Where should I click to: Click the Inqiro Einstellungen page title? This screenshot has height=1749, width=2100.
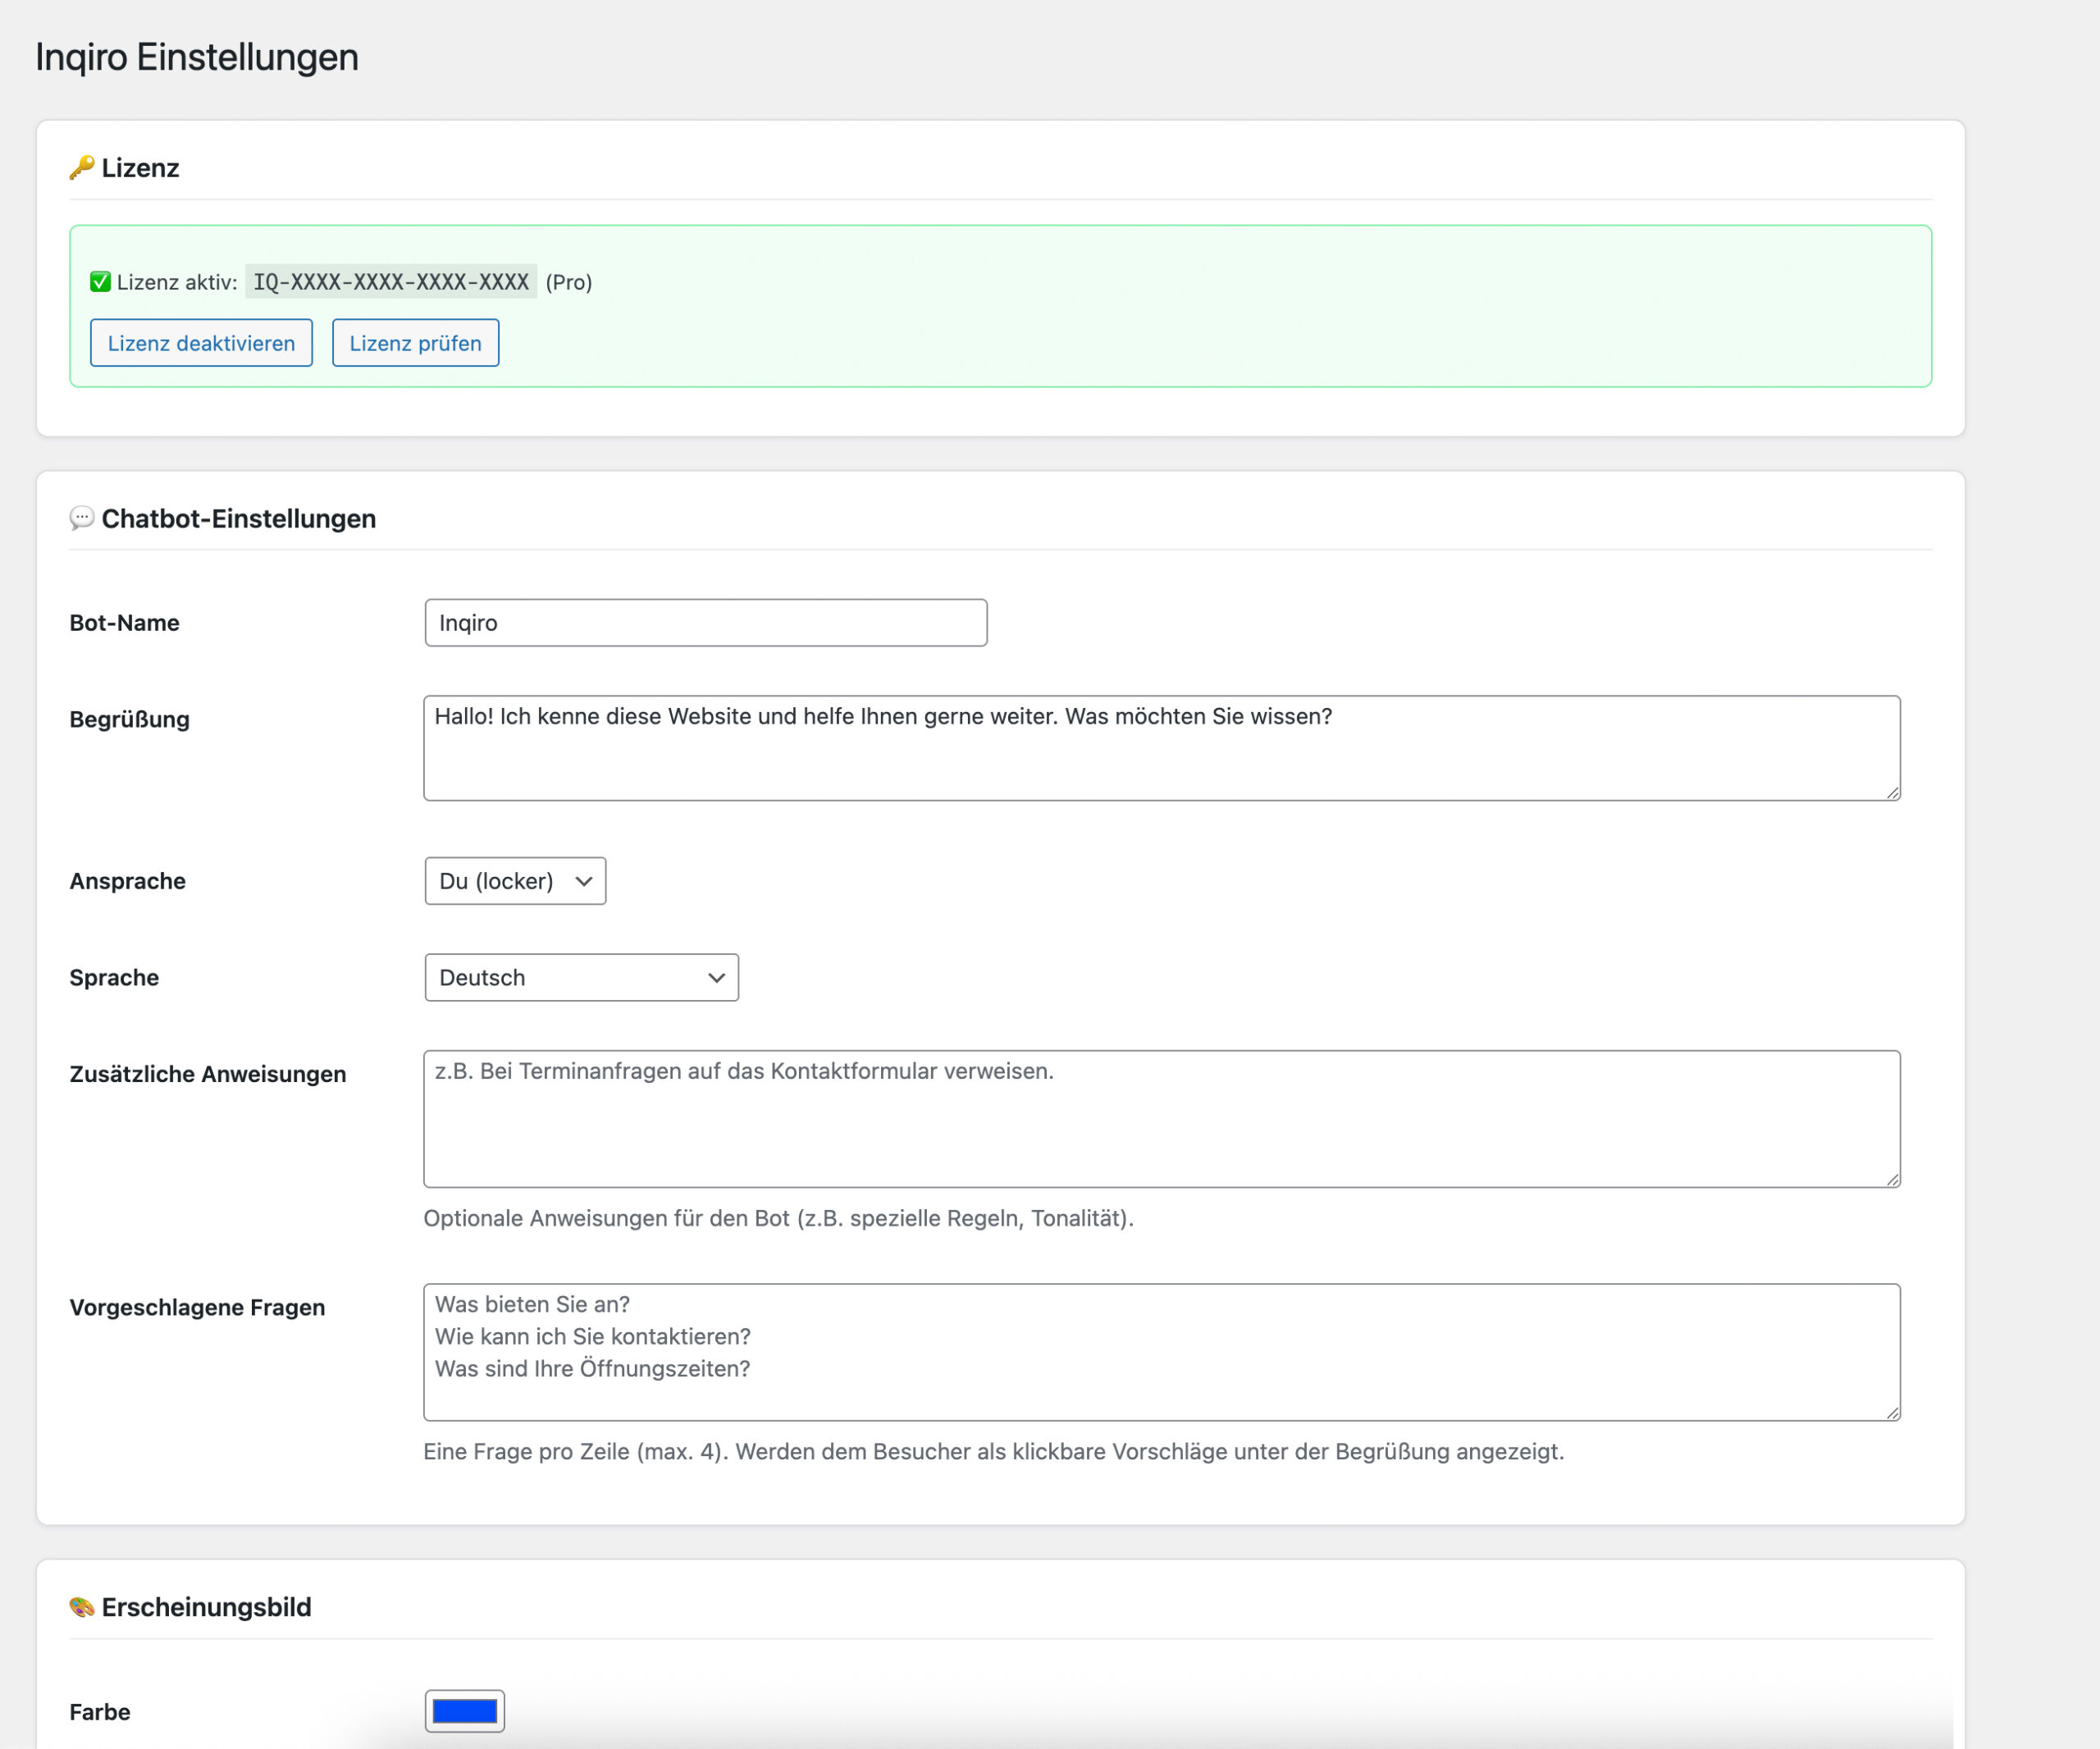(x=197, y=57)
